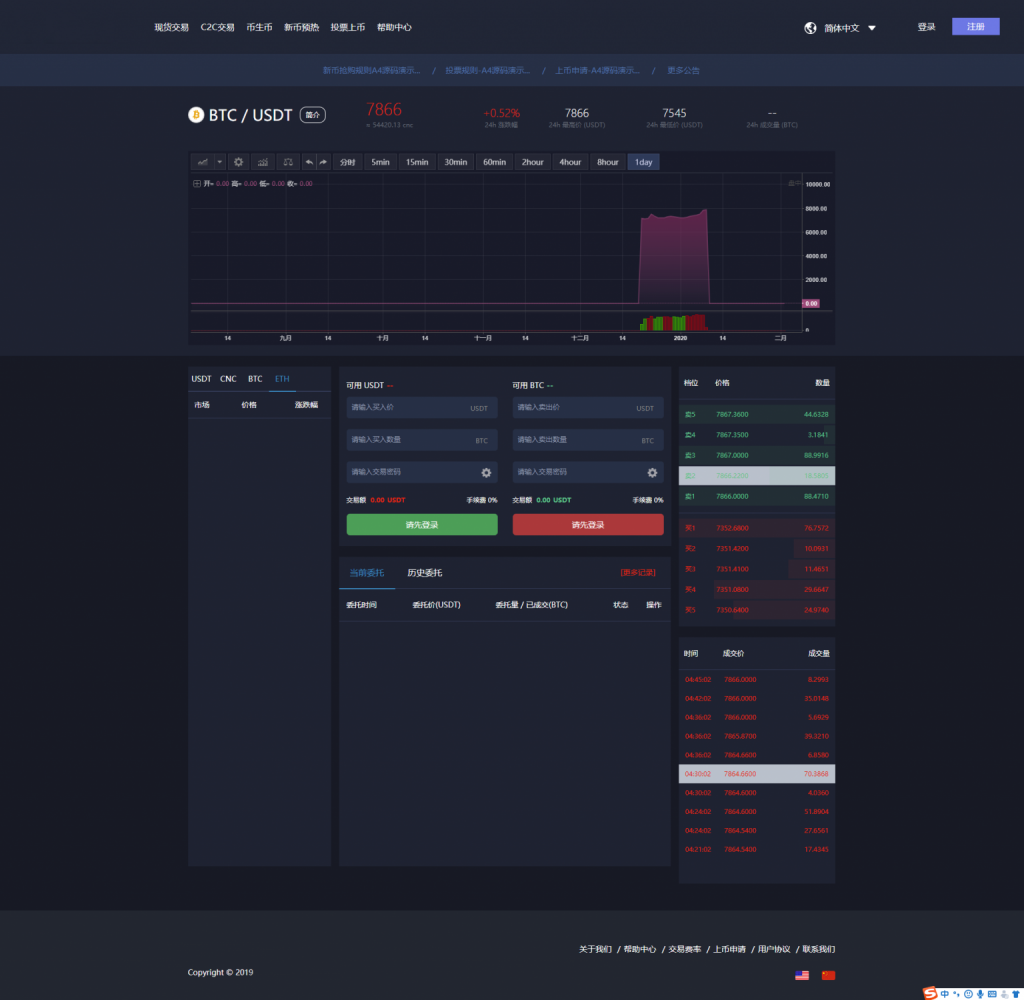Click the purple 注册 register button
Image resolution: width=1024 pixels, height=1000 pixels.
(975, 27)
